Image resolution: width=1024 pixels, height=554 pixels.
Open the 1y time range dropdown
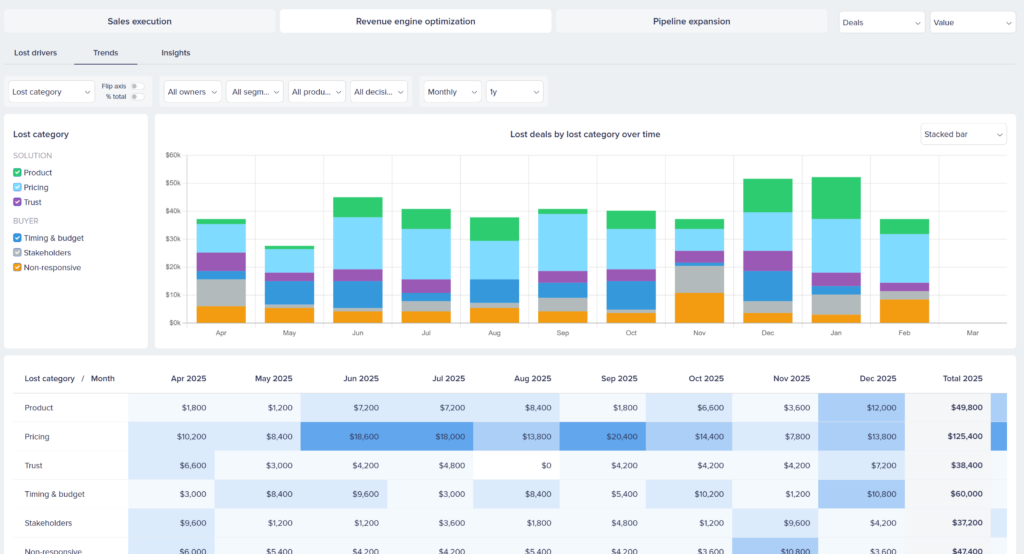pyautogui.click(x=514, y=92)
